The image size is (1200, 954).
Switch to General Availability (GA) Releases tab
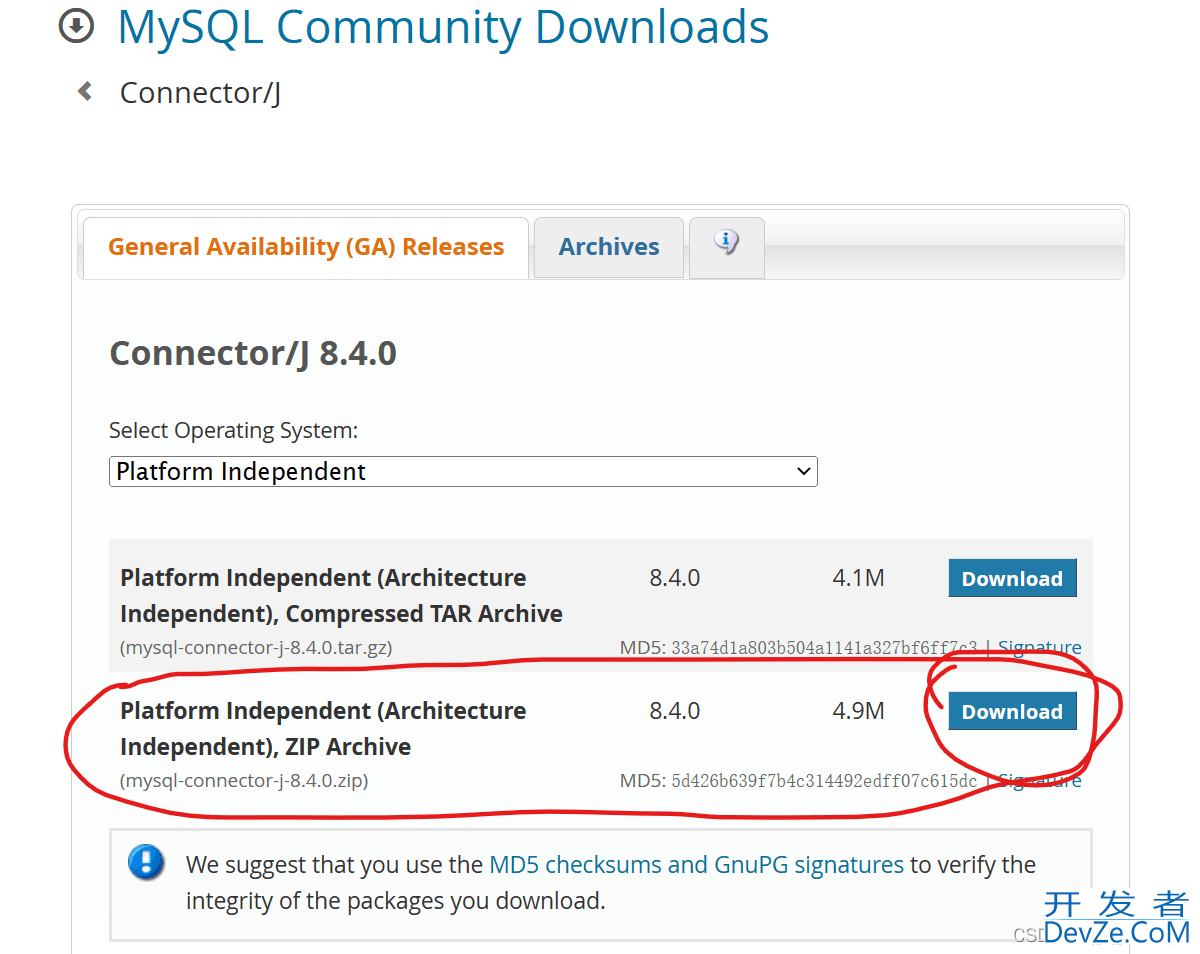click(x=306, y=247)
